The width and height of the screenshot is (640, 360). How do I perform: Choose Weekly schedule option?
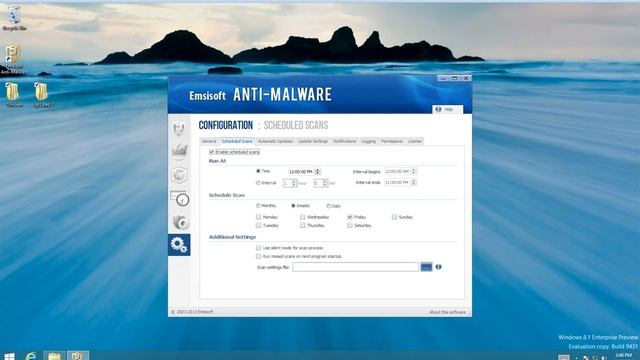tap(293, 206)
